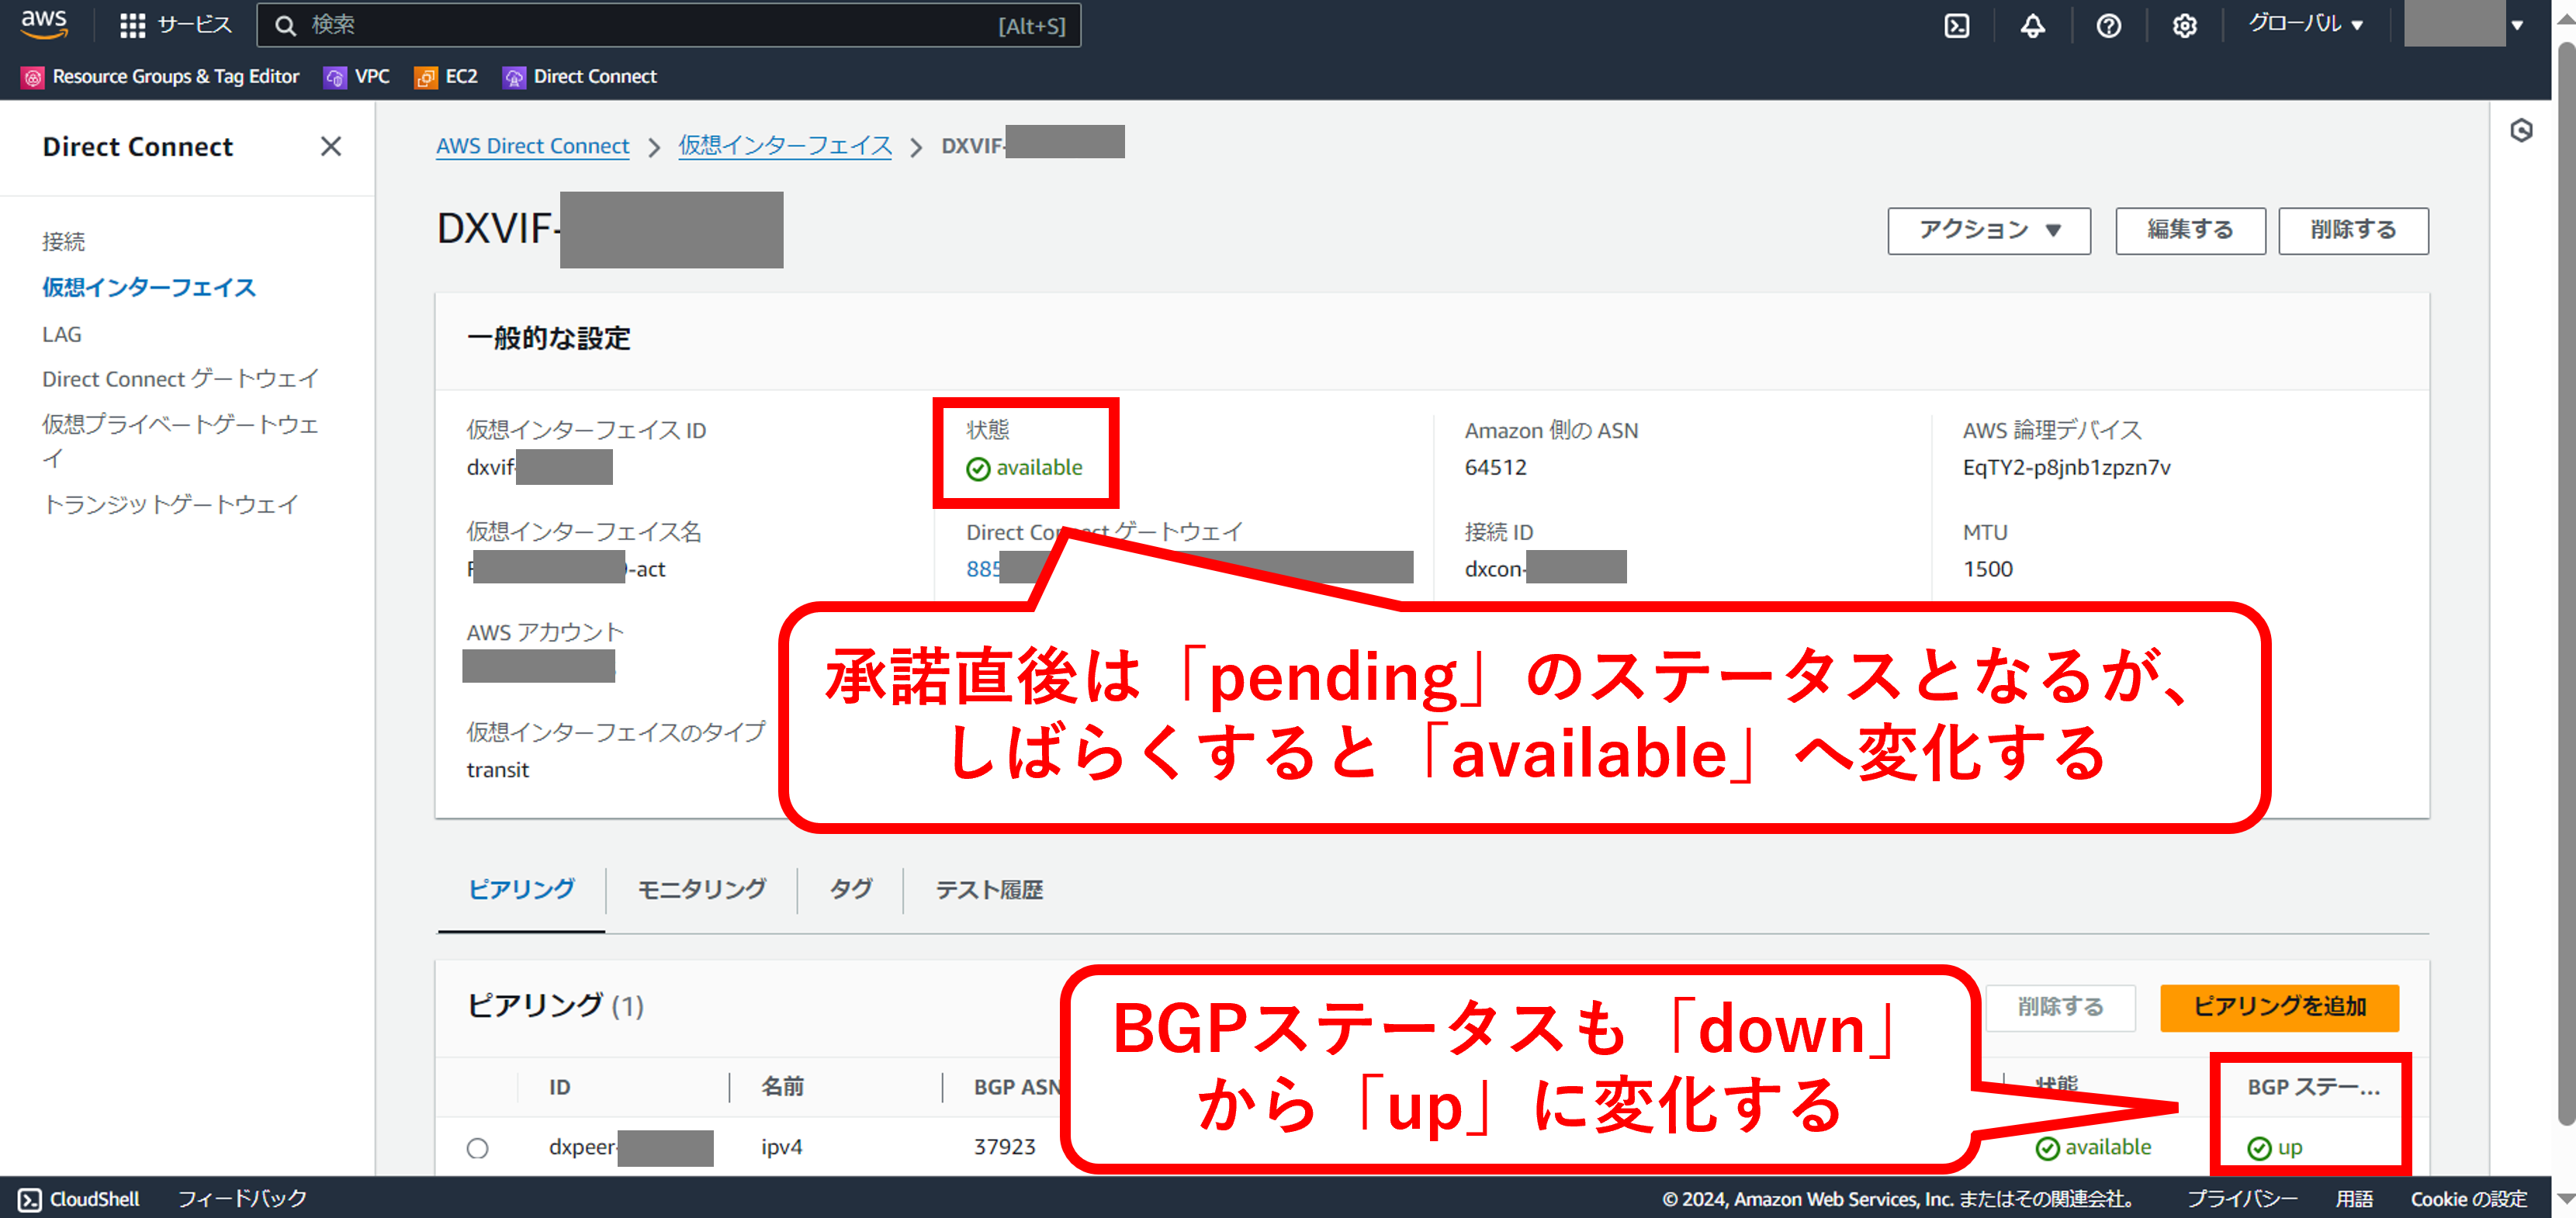Viewport: 2576px width, 1218px height.
Task: Click the logical device EqTY2-p8jnb1zpzn7v
Action: pos(2066,468)
